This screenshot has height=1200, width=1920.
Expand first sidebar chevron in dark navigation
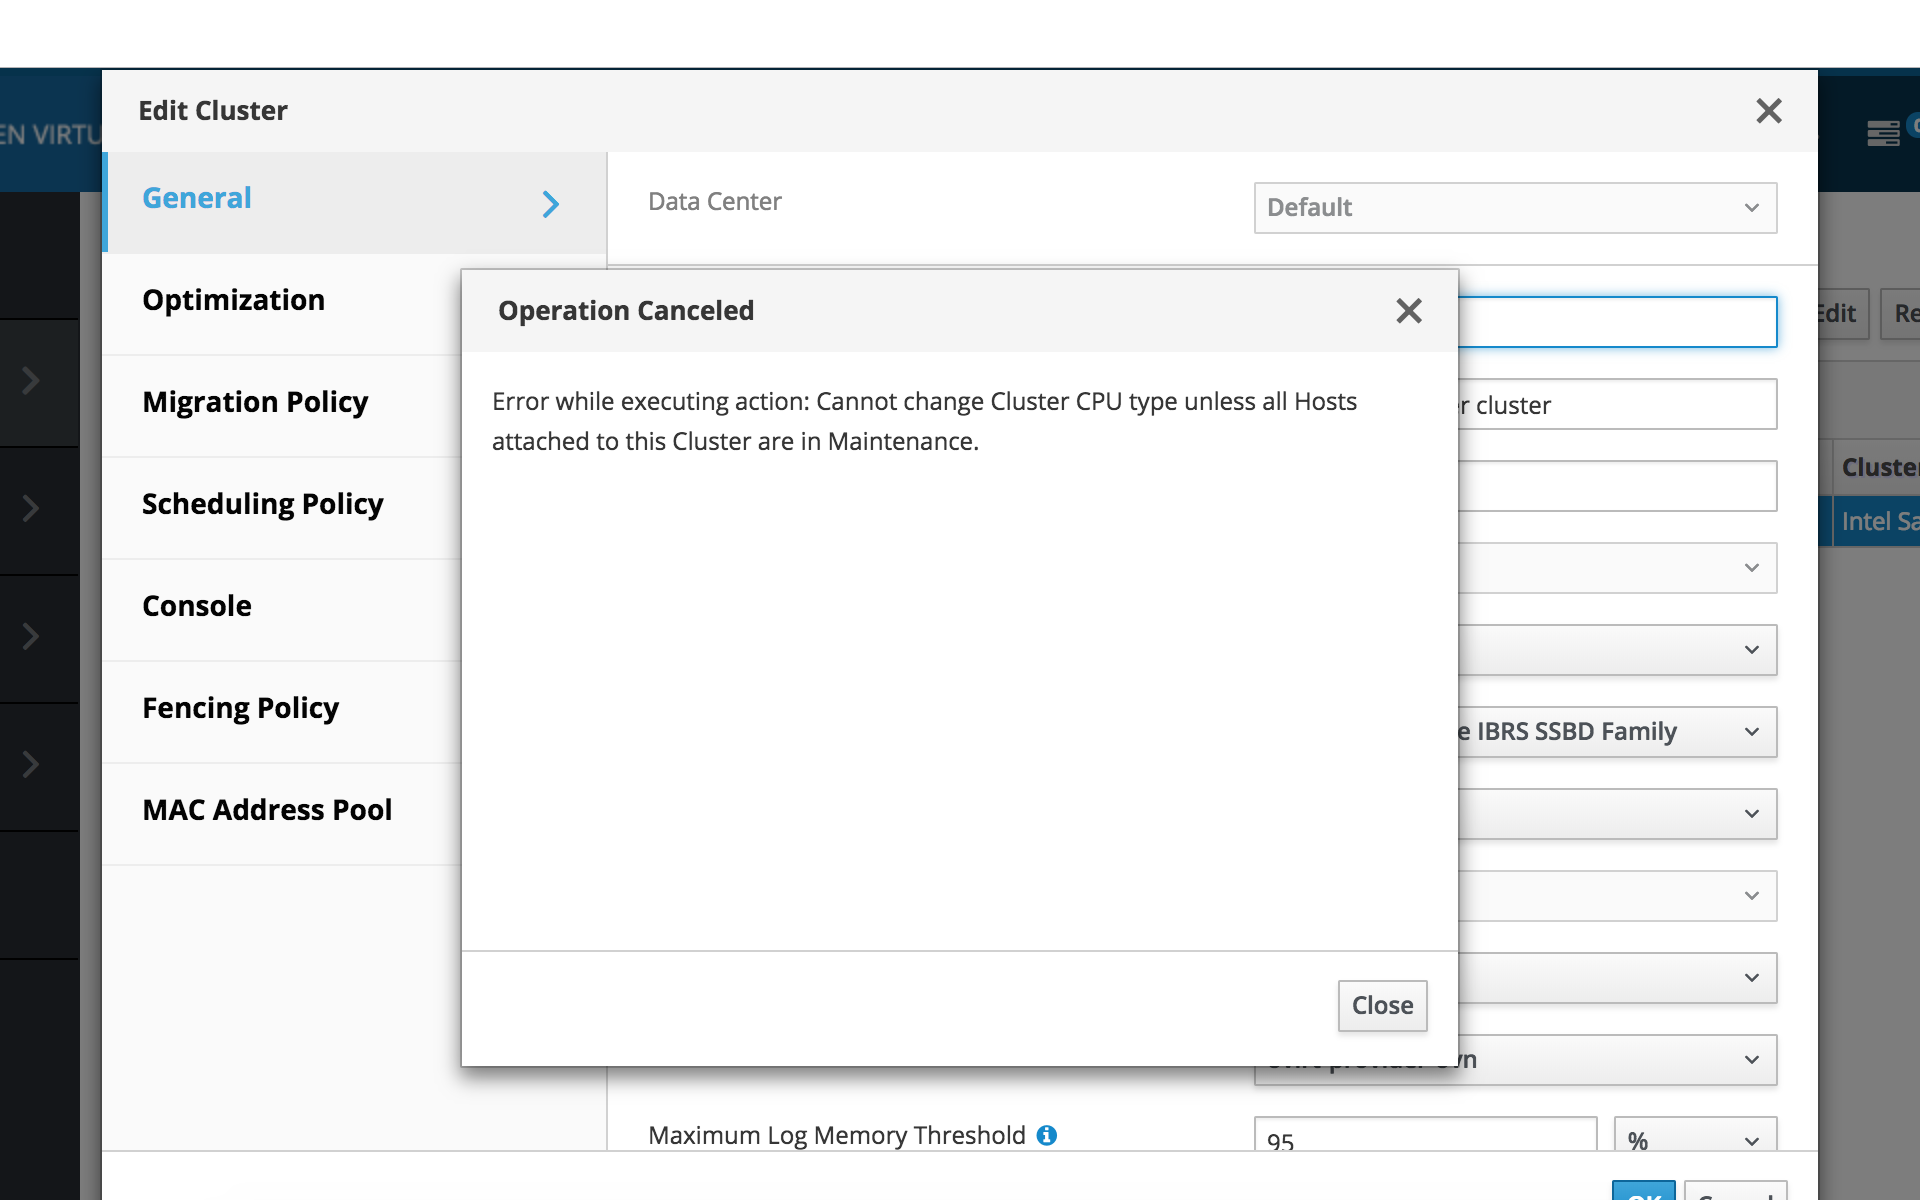(31, 380)
